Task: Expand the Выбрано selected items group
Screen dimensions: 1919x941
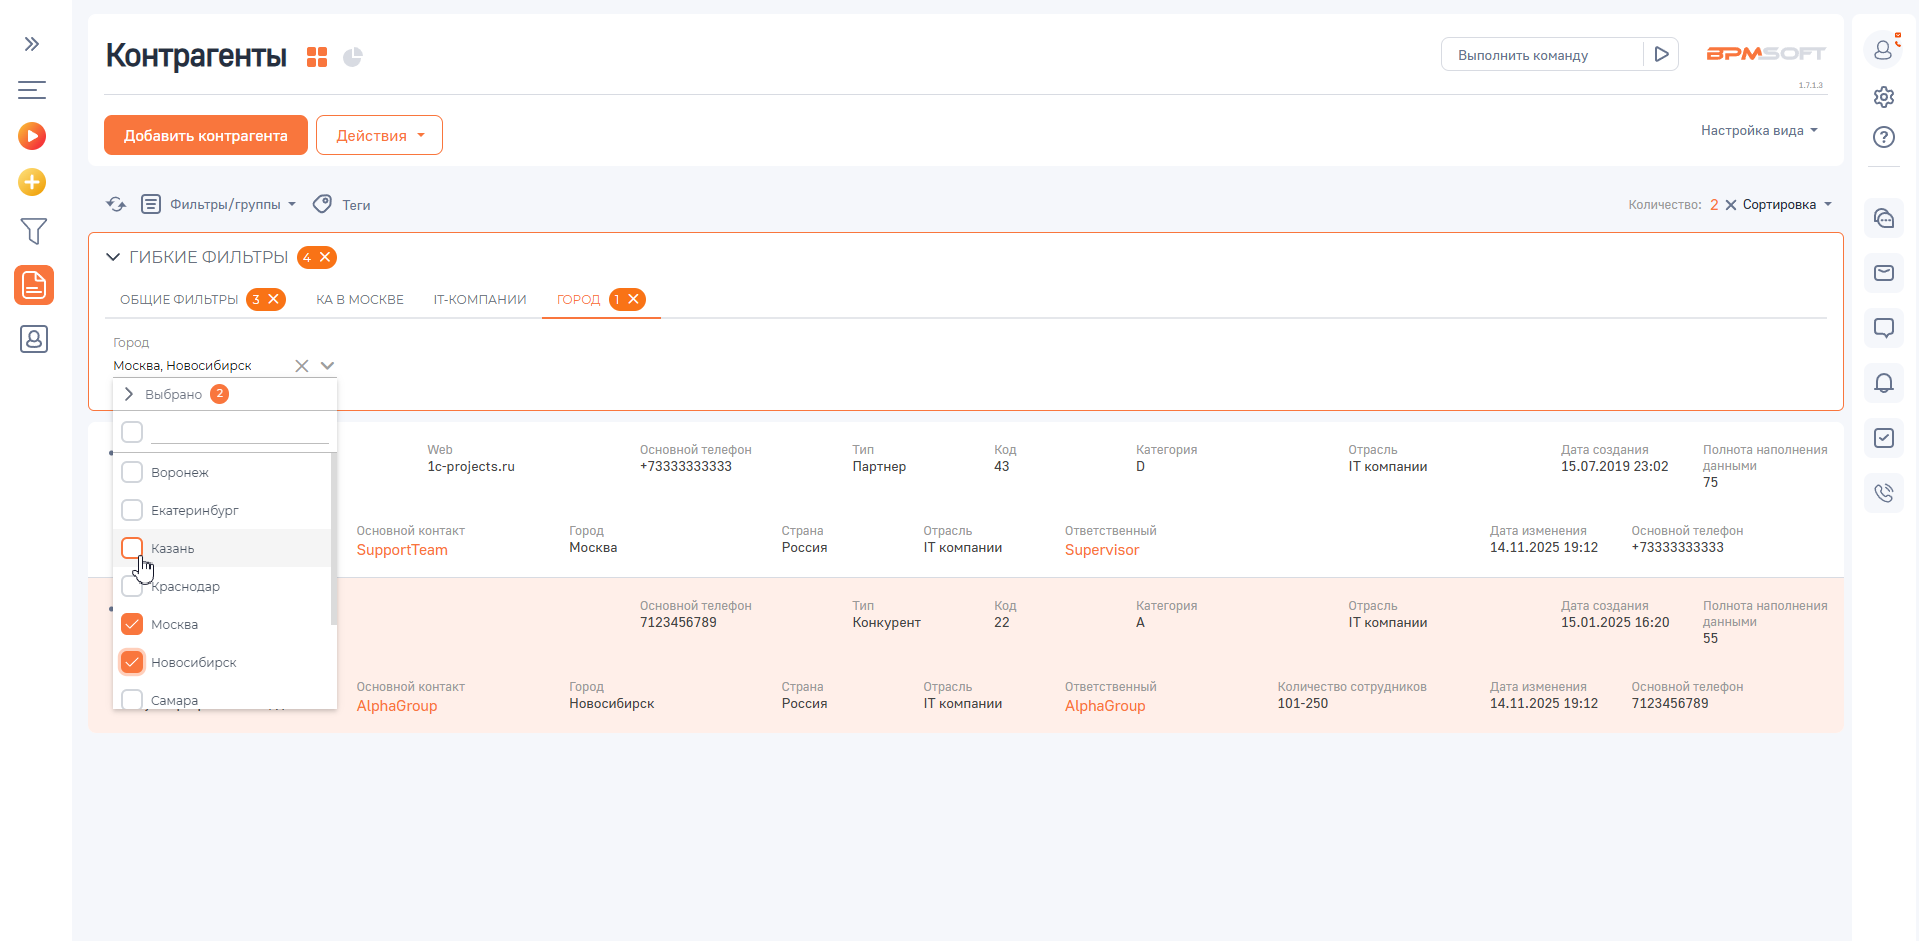Action: tap(129, 394)
